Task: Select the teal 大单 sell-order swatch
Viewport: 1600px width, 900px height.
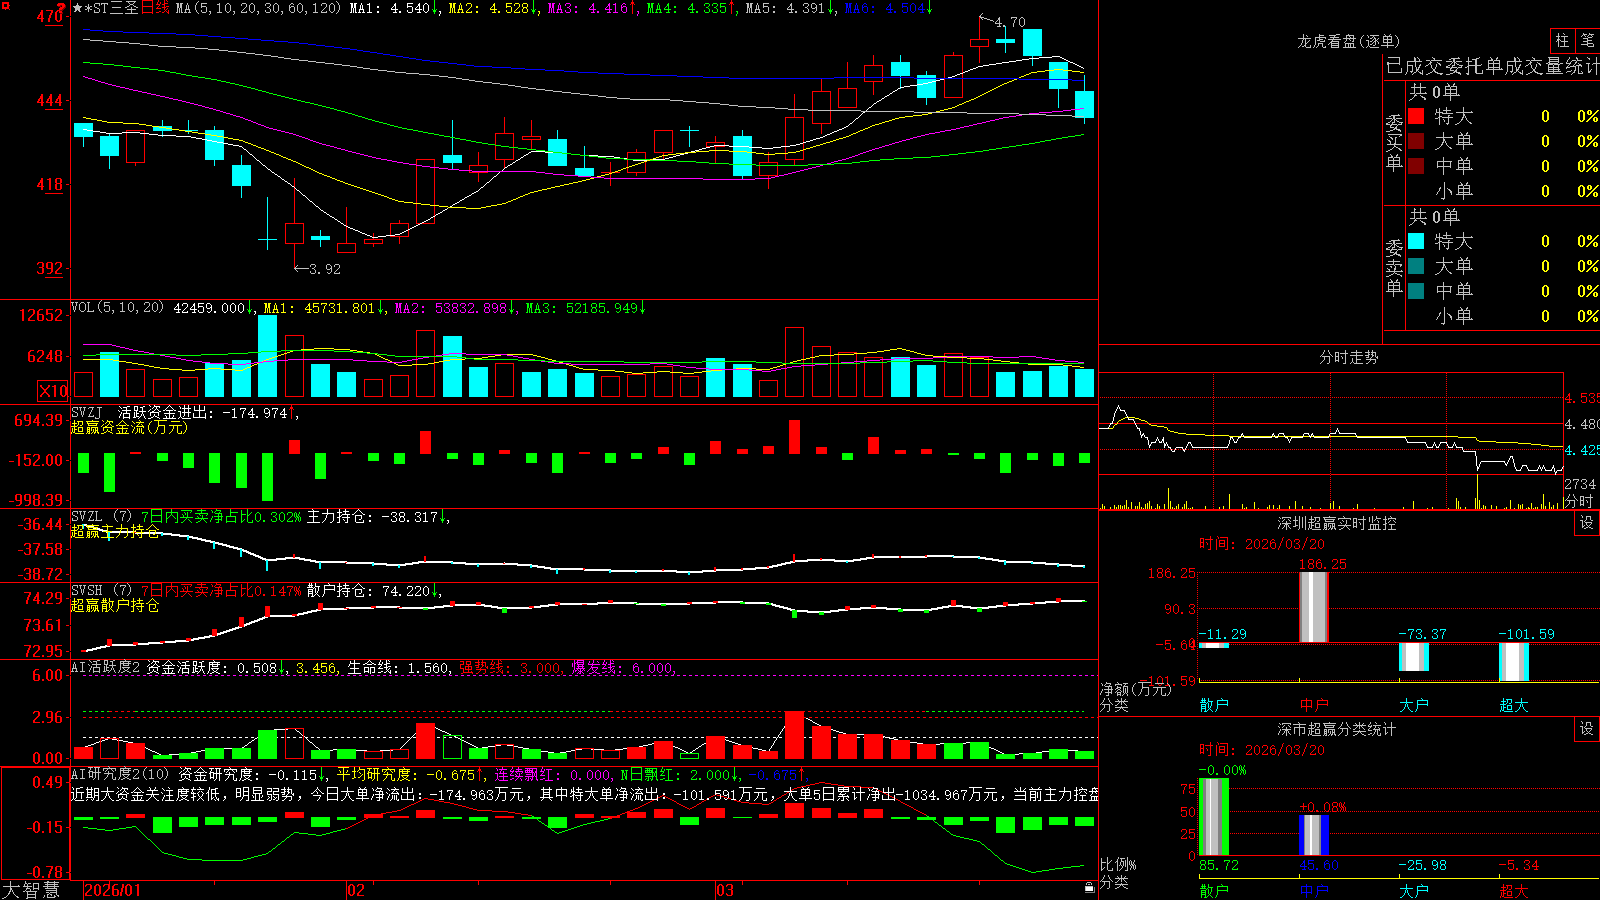Action: pyautogui.click(x=1416, y=266)
